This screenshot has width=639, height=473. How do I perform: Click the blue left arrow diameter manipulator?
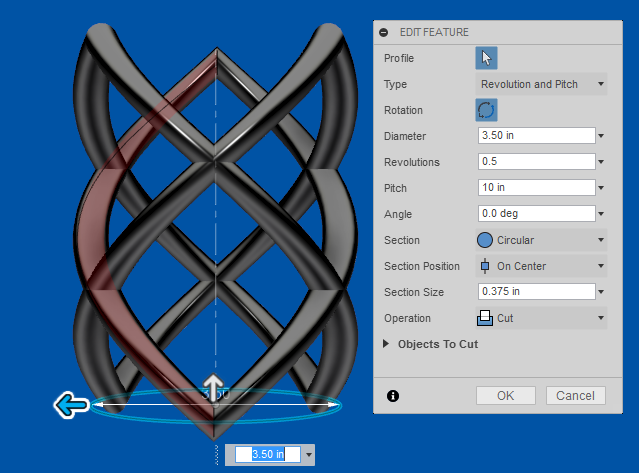click(71, 405)
